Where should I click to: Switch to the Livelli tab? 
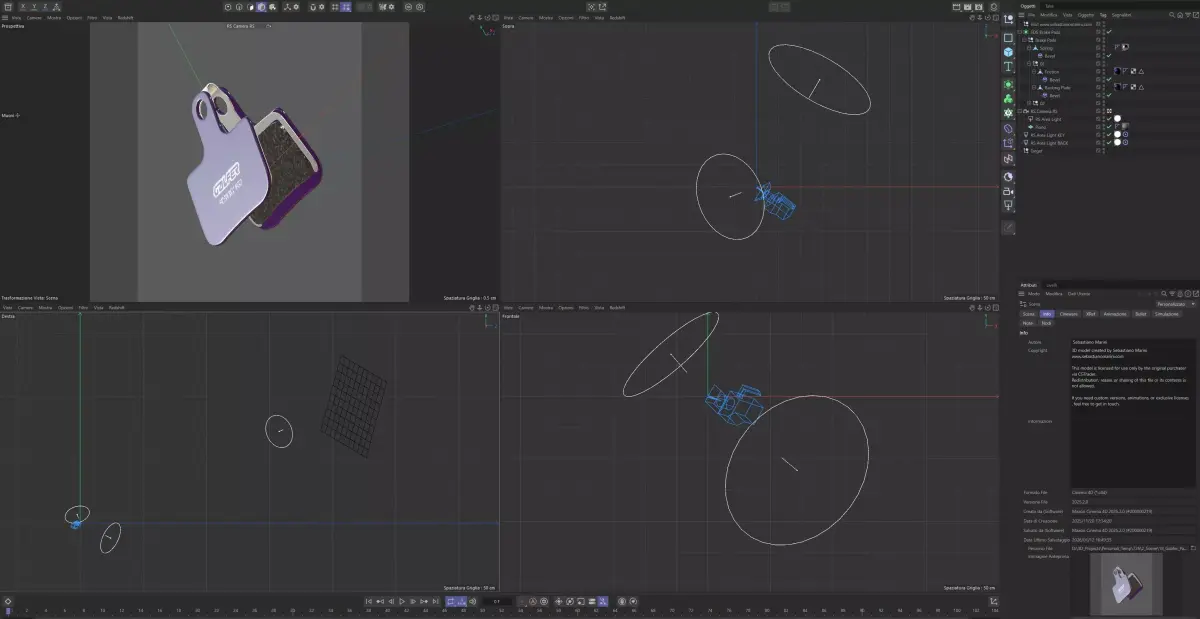[1052, 285]
